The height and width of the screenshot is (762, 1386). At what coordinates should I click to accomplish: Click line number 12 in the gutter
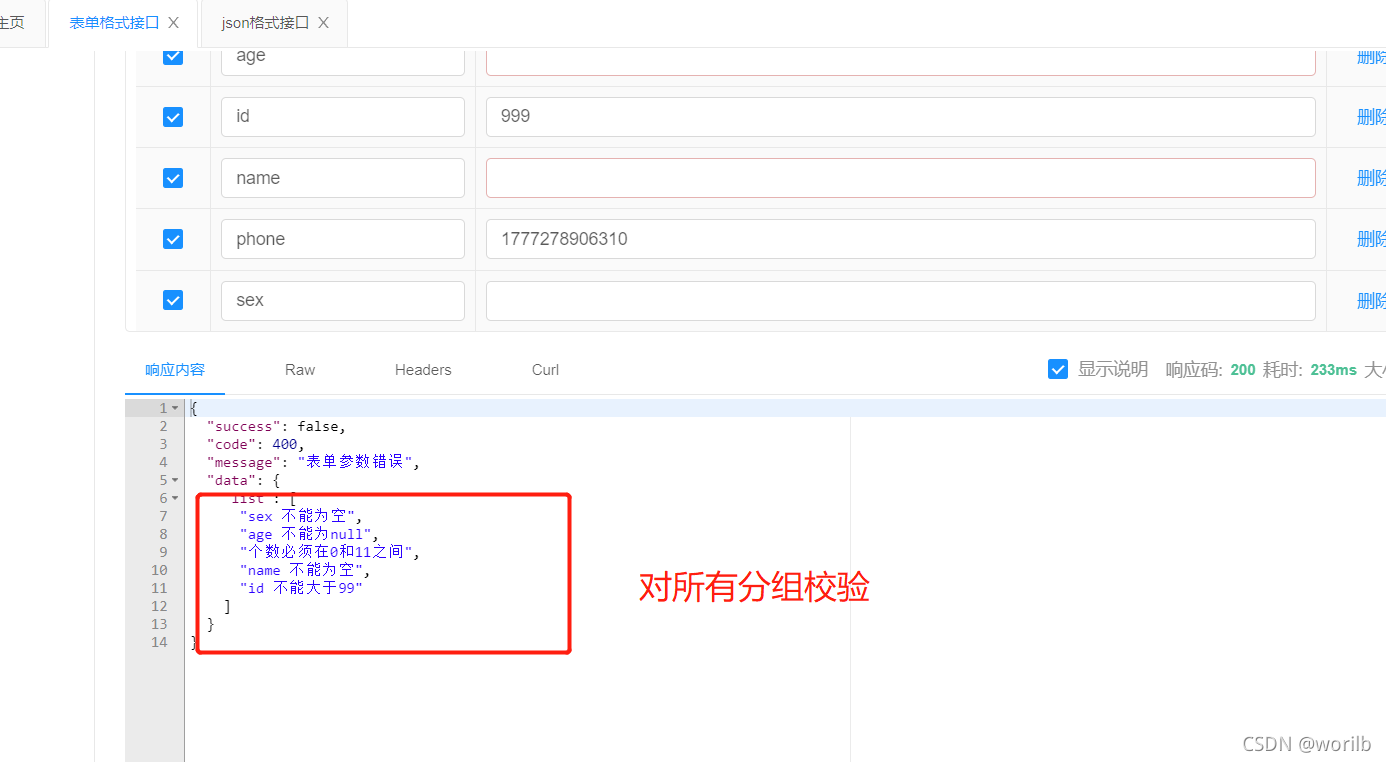tap(160, 606)
